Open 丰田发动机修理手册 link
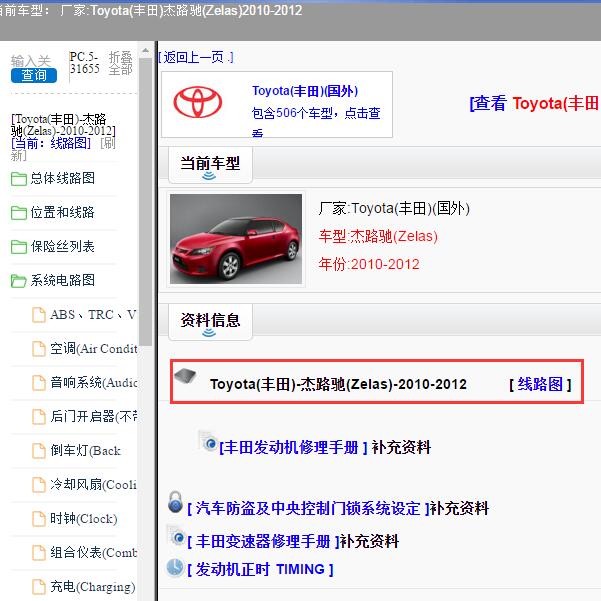Image resolution: width=601 pixels, height=601 pixels. point(294,447)
